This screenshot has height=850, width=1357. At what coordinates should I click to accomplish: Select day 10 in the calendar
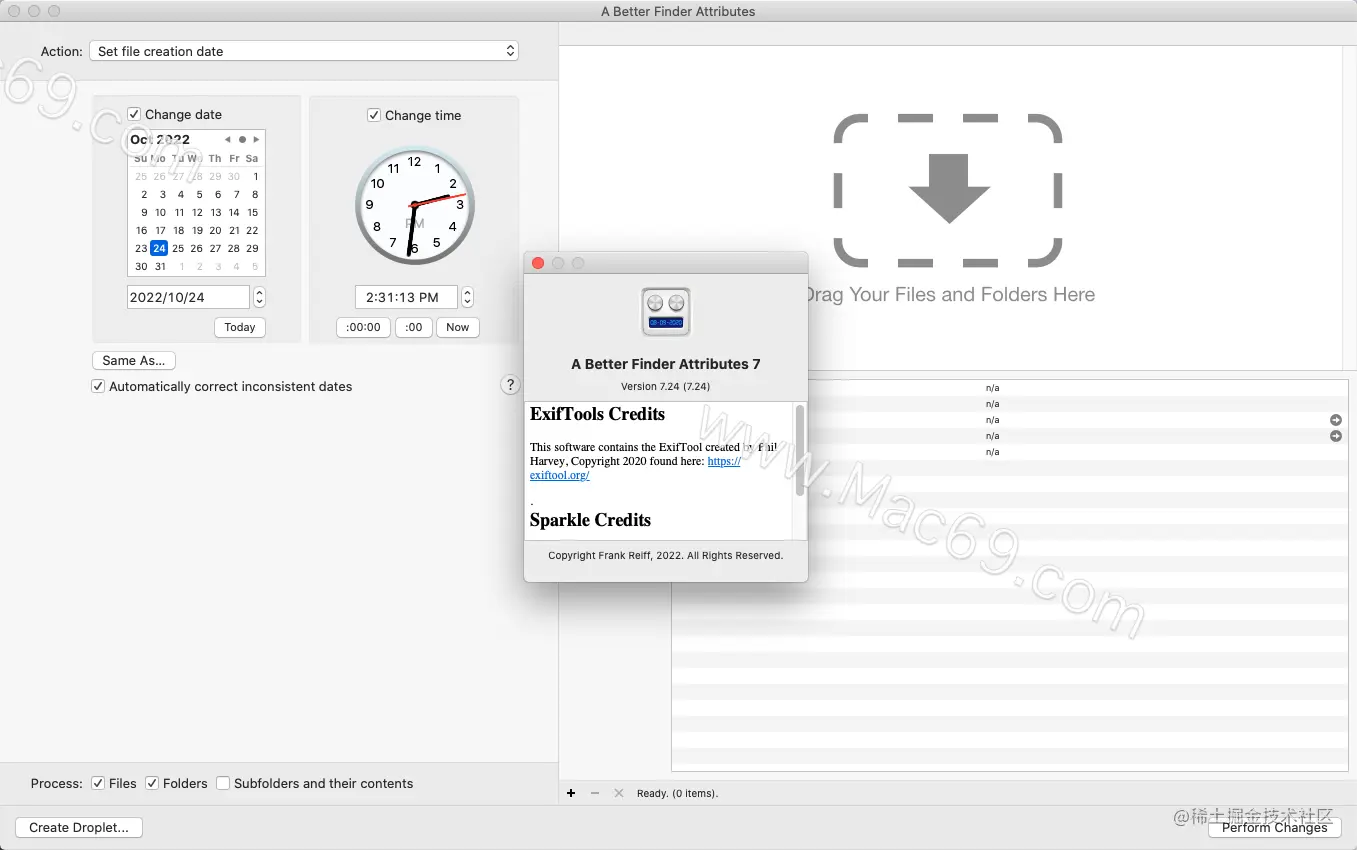tap(160, 212)
